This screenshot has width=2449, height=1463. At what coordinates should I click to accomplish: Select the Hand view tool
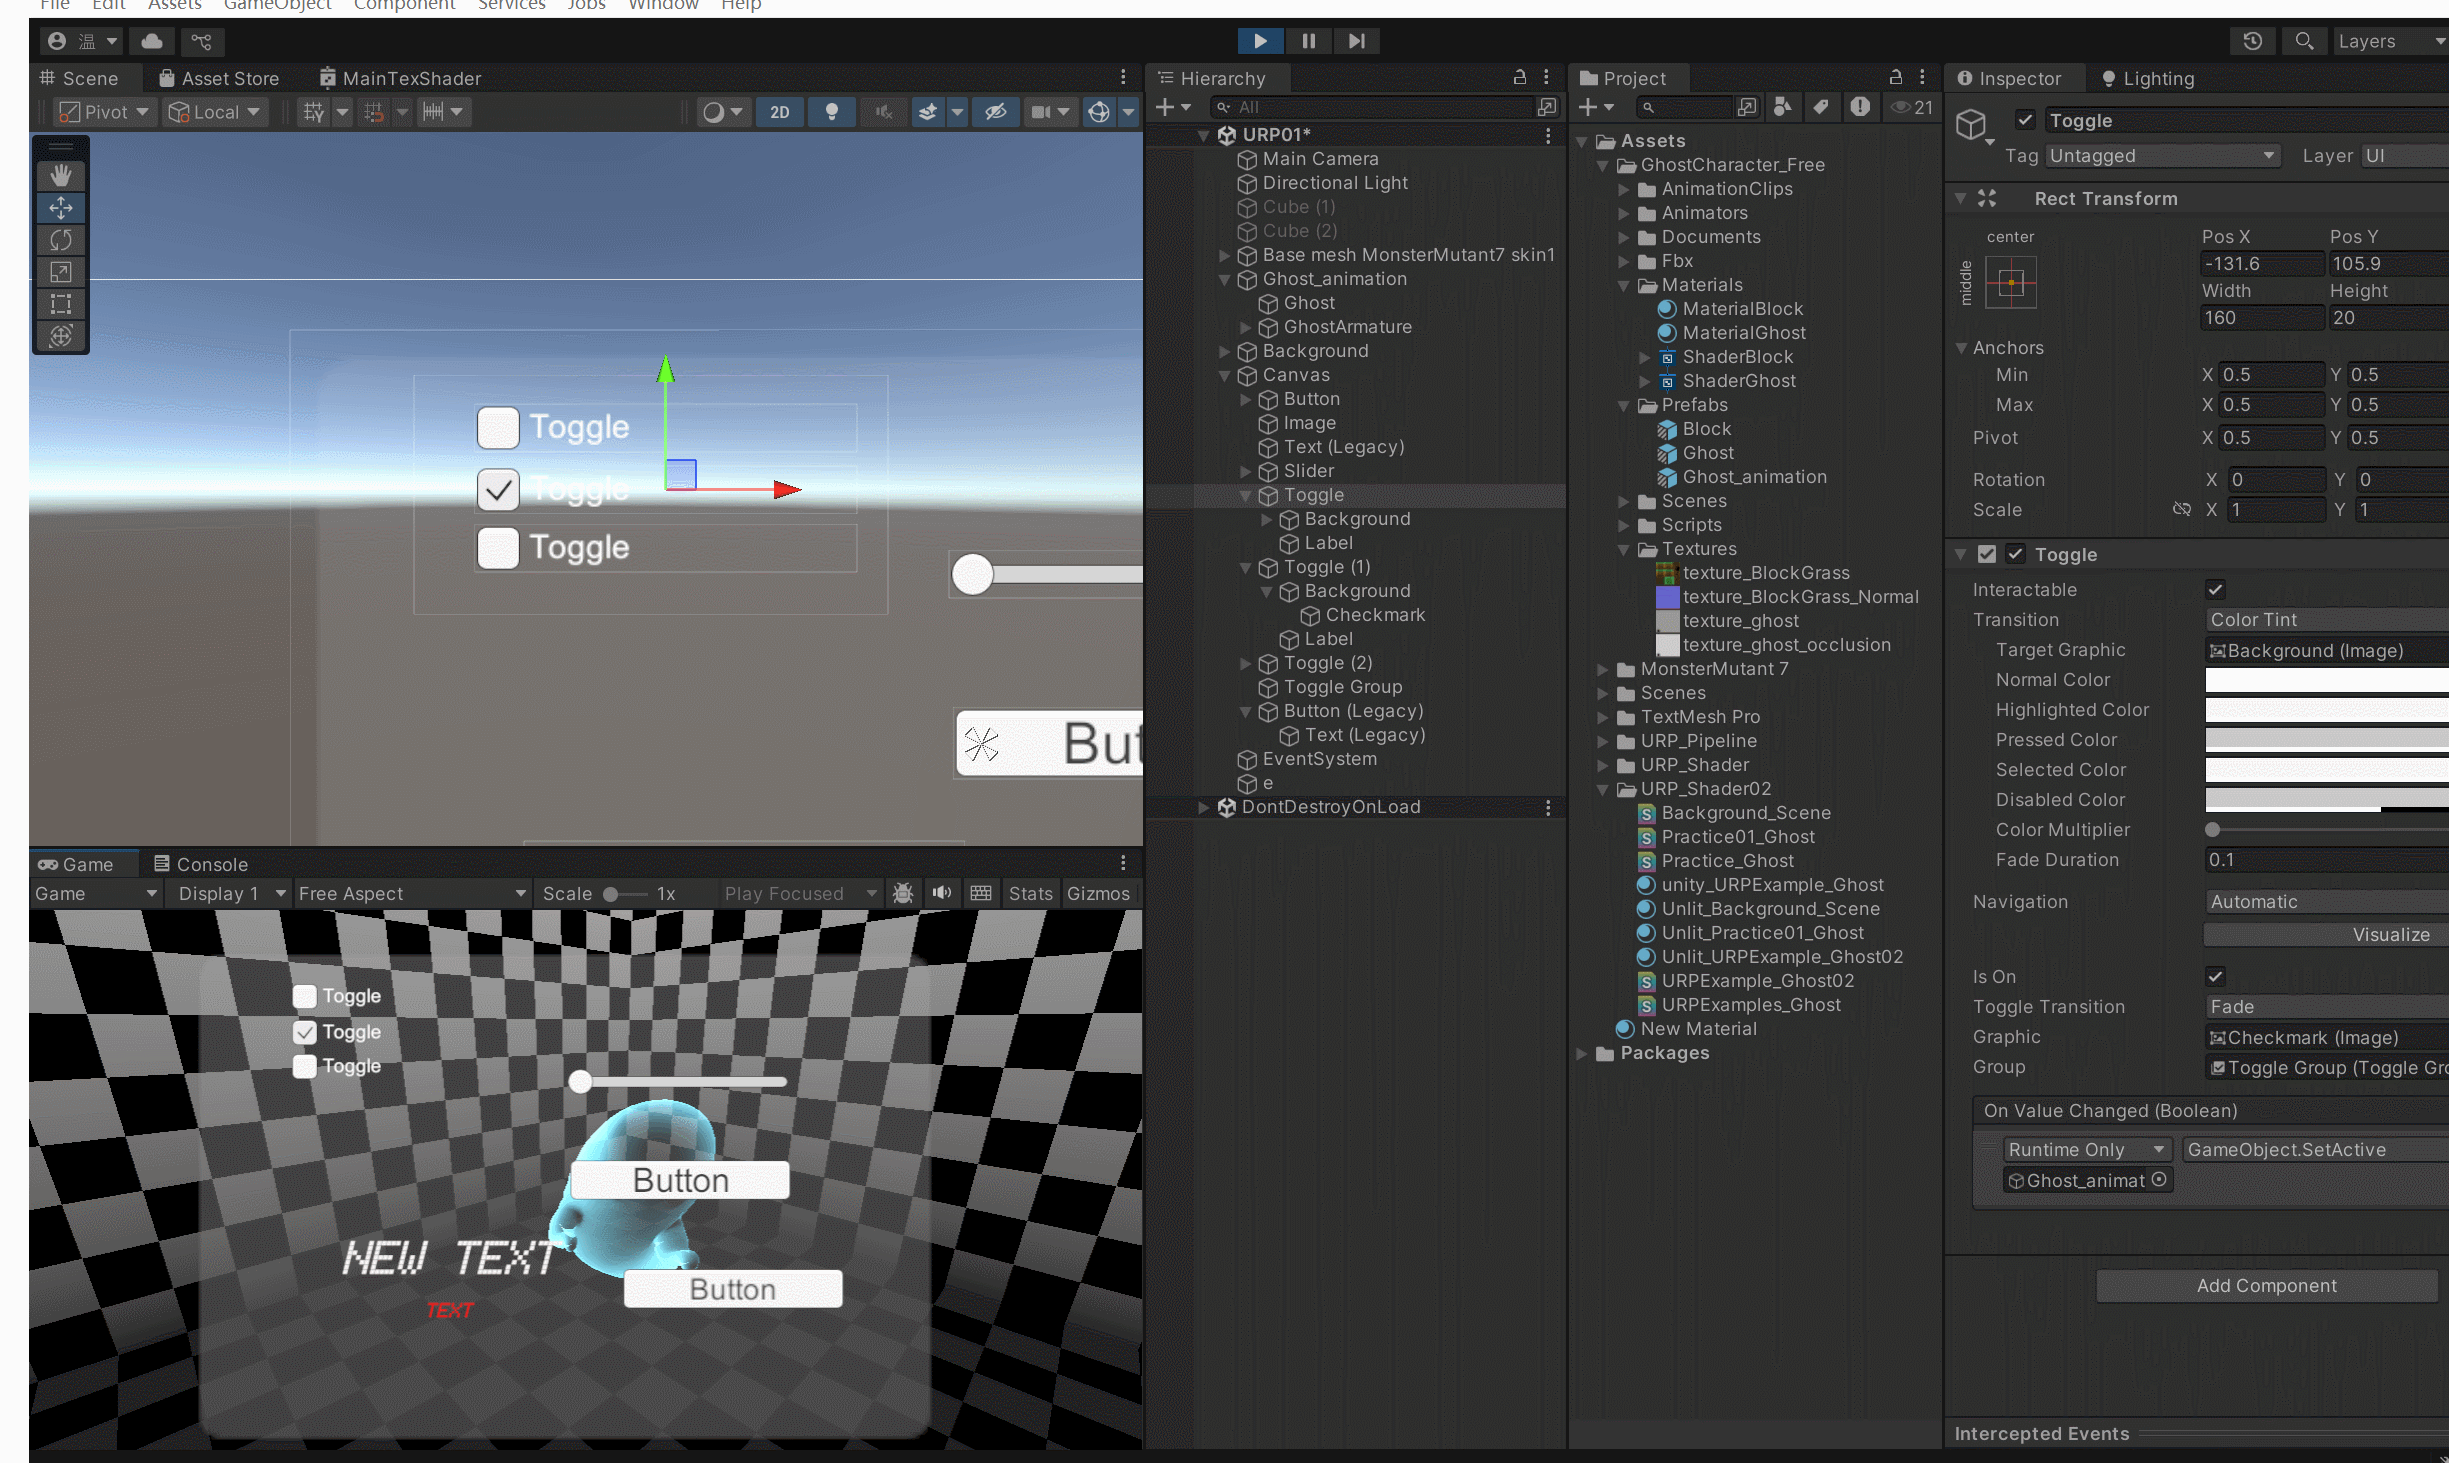[x=61, y=176]
